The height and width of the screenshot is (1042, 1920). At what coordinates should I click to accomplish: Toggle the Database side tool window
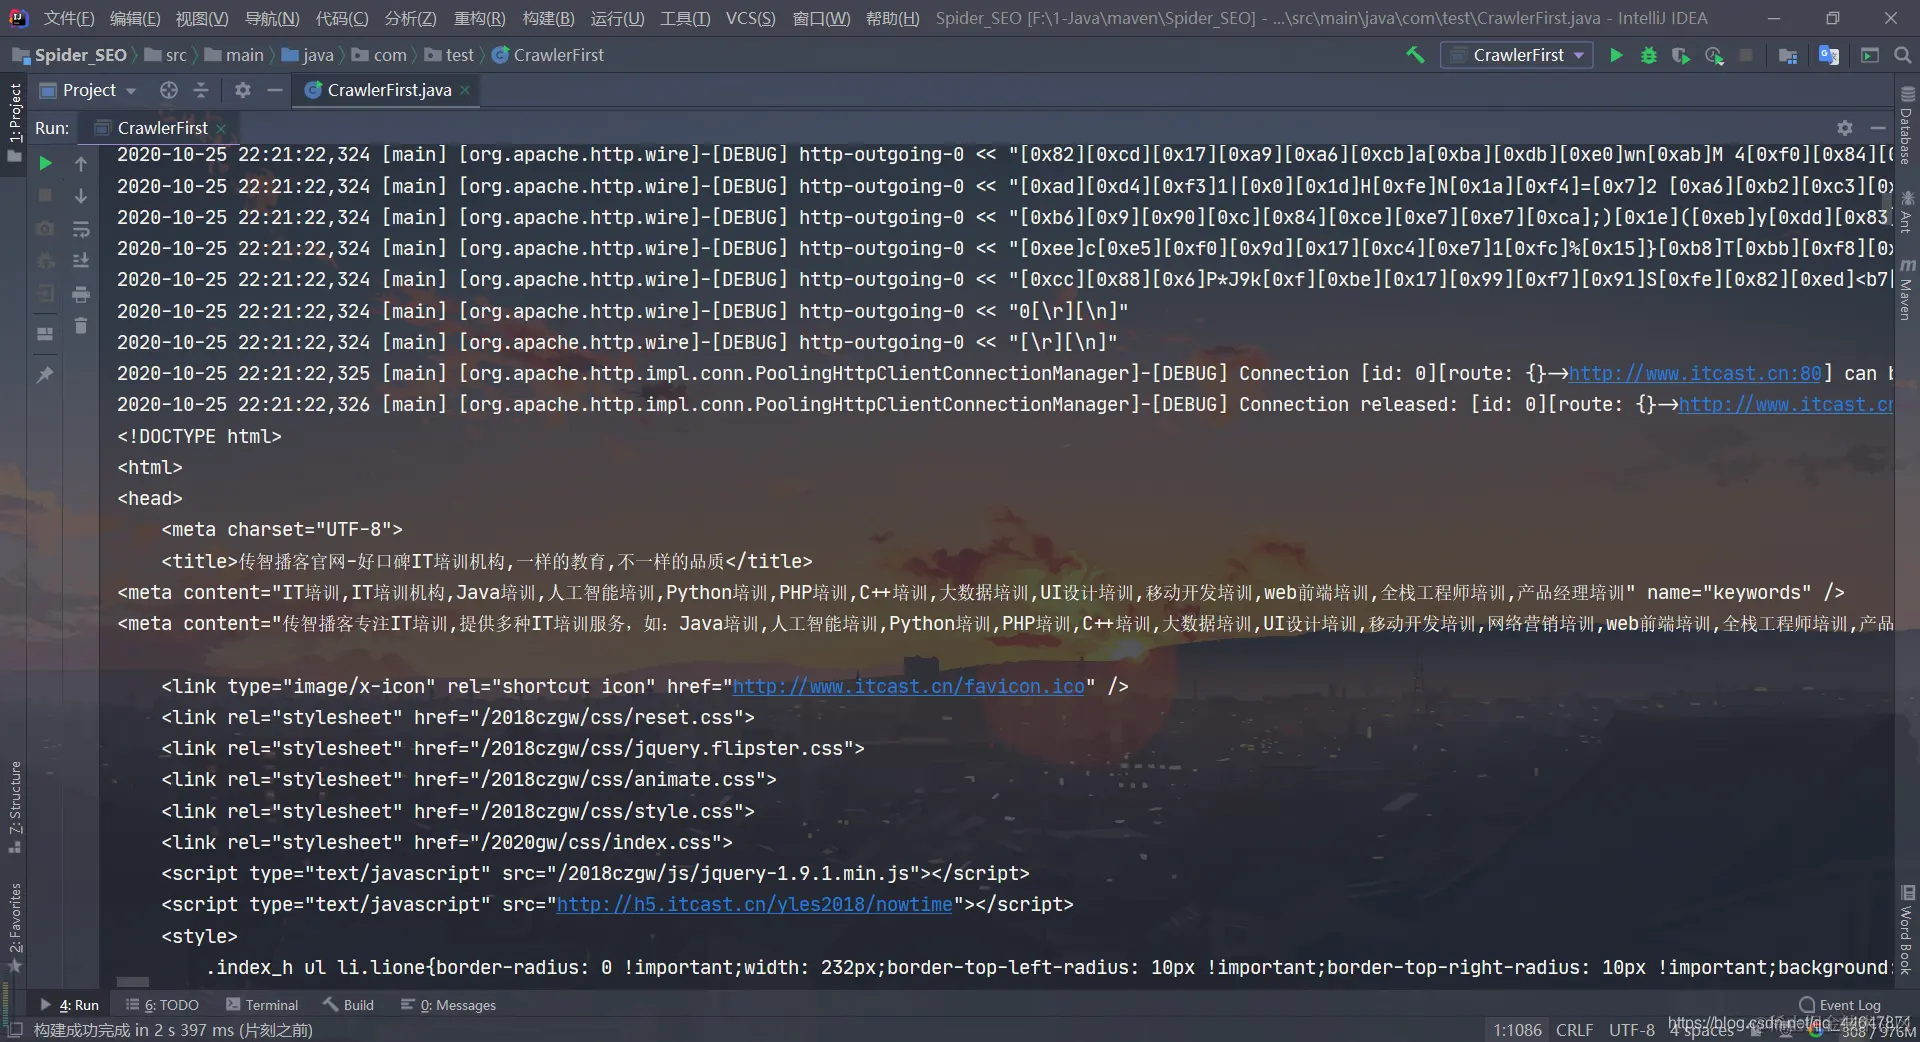pos(1907,125)
